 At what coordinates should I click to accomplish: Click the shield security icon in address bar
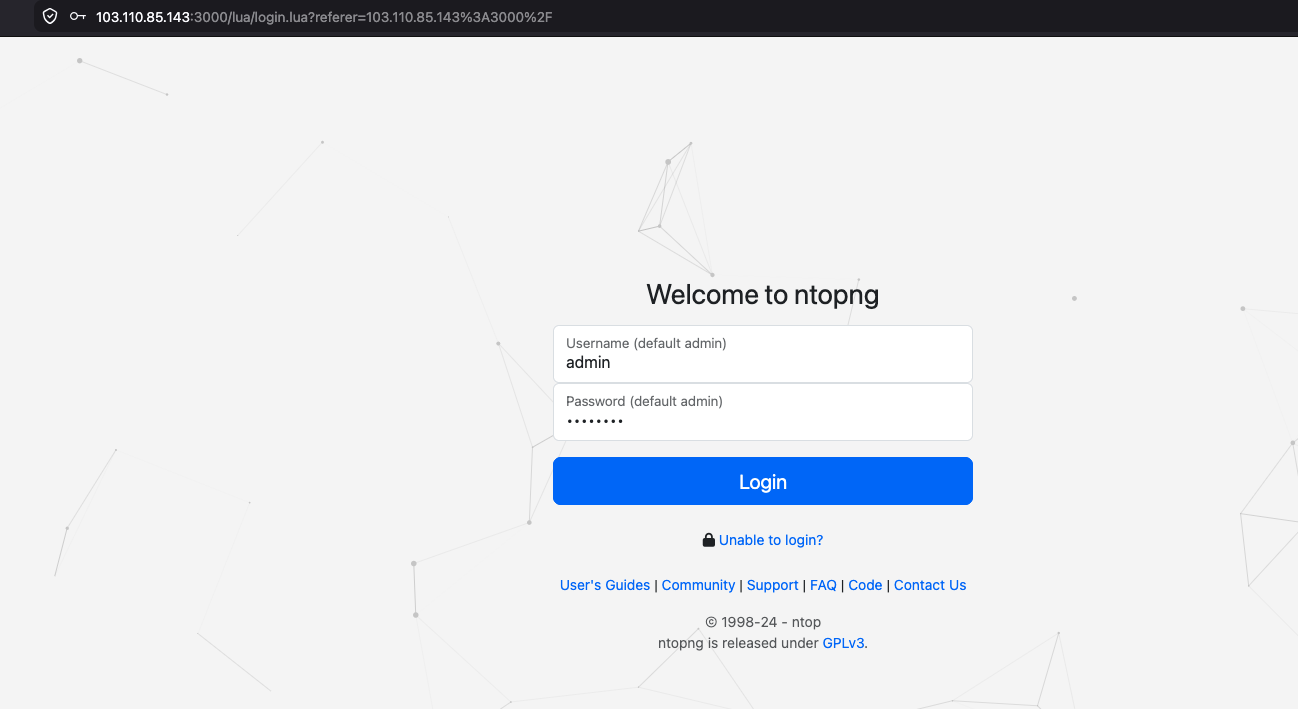click(x=50, y=17)
